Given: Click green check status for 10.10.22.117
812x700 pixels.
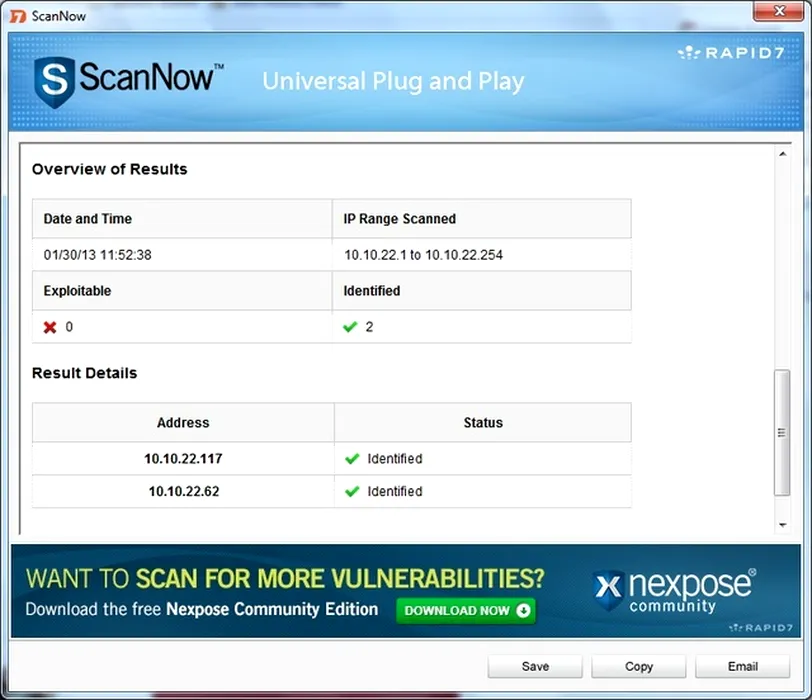Looking at the screenshot, I should [352, 459].
